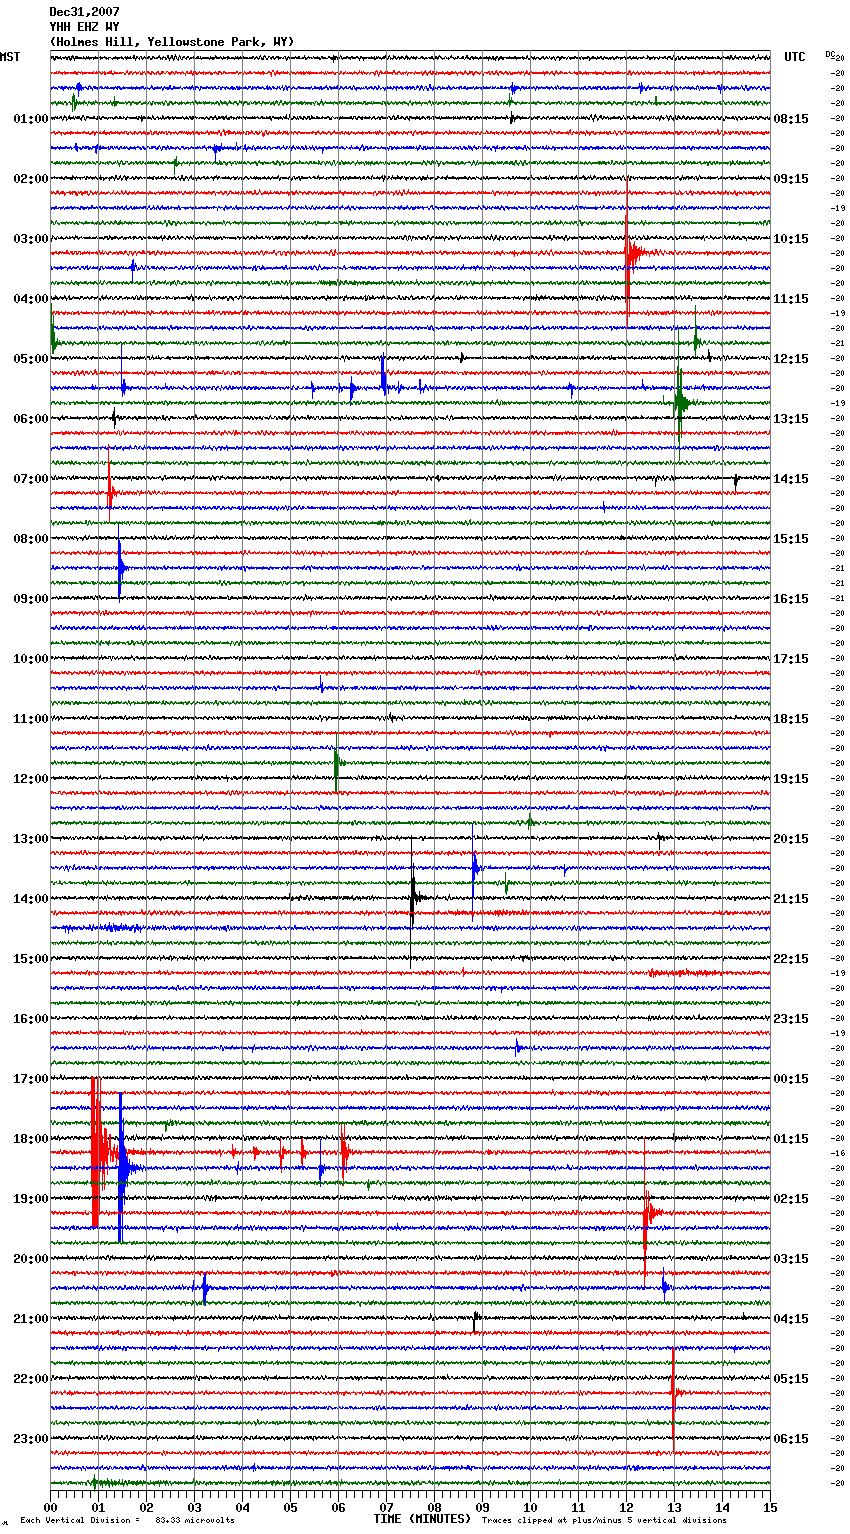Select the 10:00 MST row label
This screenshot has height=1534, width=850.
(x=31, y=659)
